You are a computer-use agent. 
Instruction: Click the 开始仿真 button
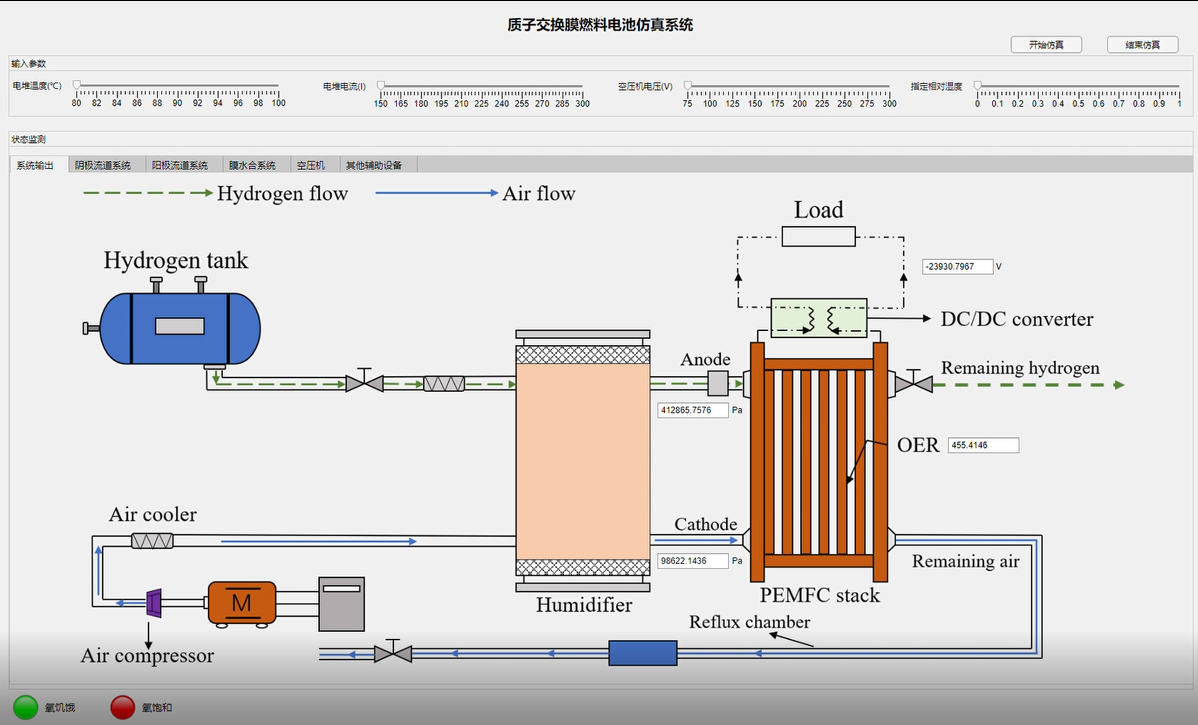point(1046,44)
